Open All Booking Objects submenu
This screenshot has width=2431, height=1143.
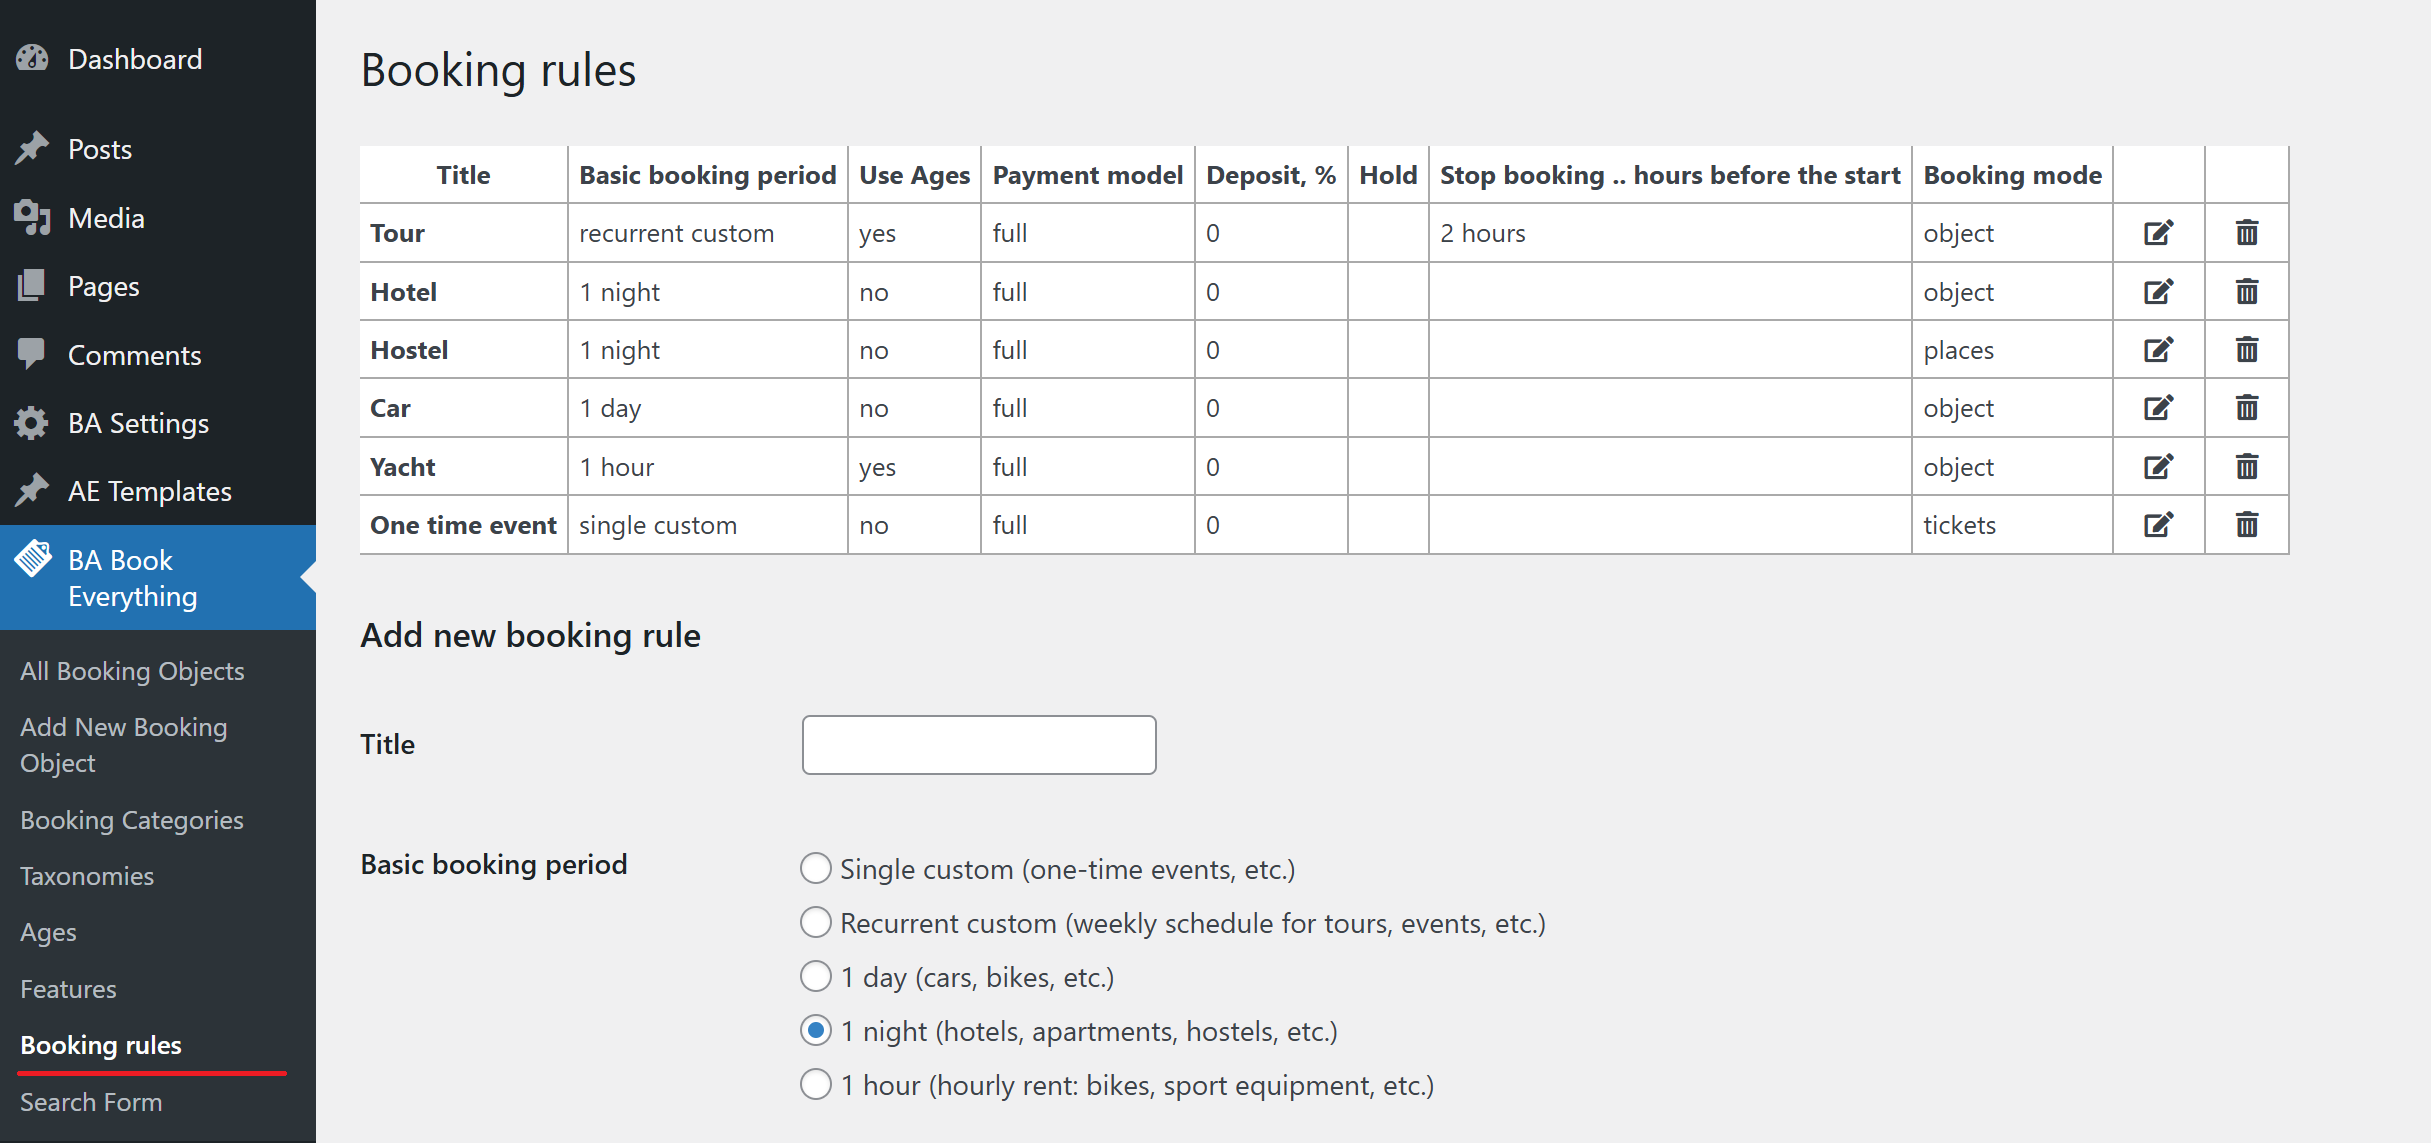[x=132, y=671]
